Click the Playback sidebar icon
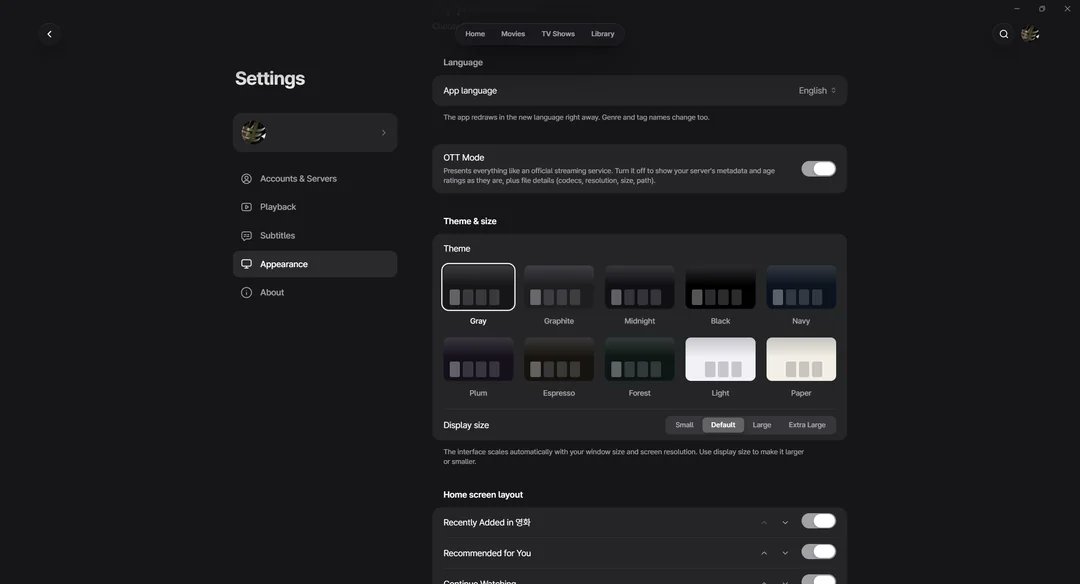 coord(246,207)
